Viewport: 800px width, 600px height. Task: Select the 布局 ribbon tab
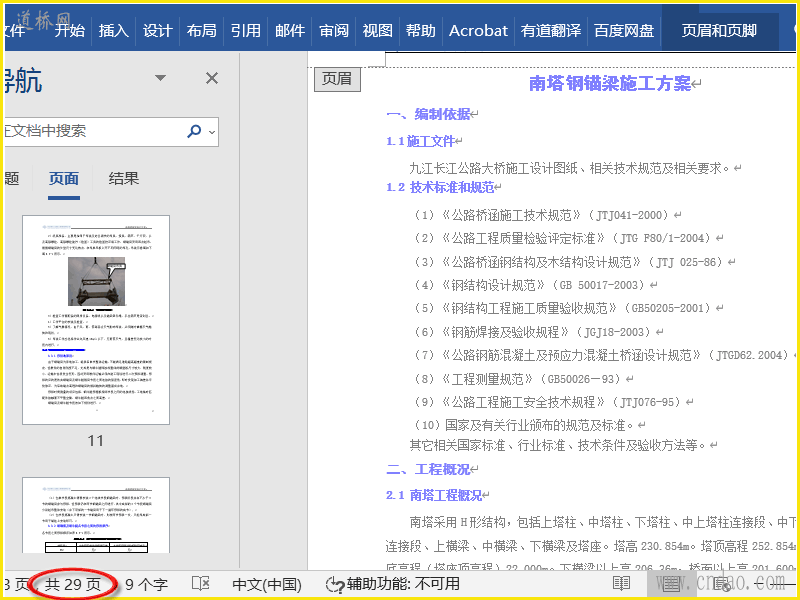[202, 31]
